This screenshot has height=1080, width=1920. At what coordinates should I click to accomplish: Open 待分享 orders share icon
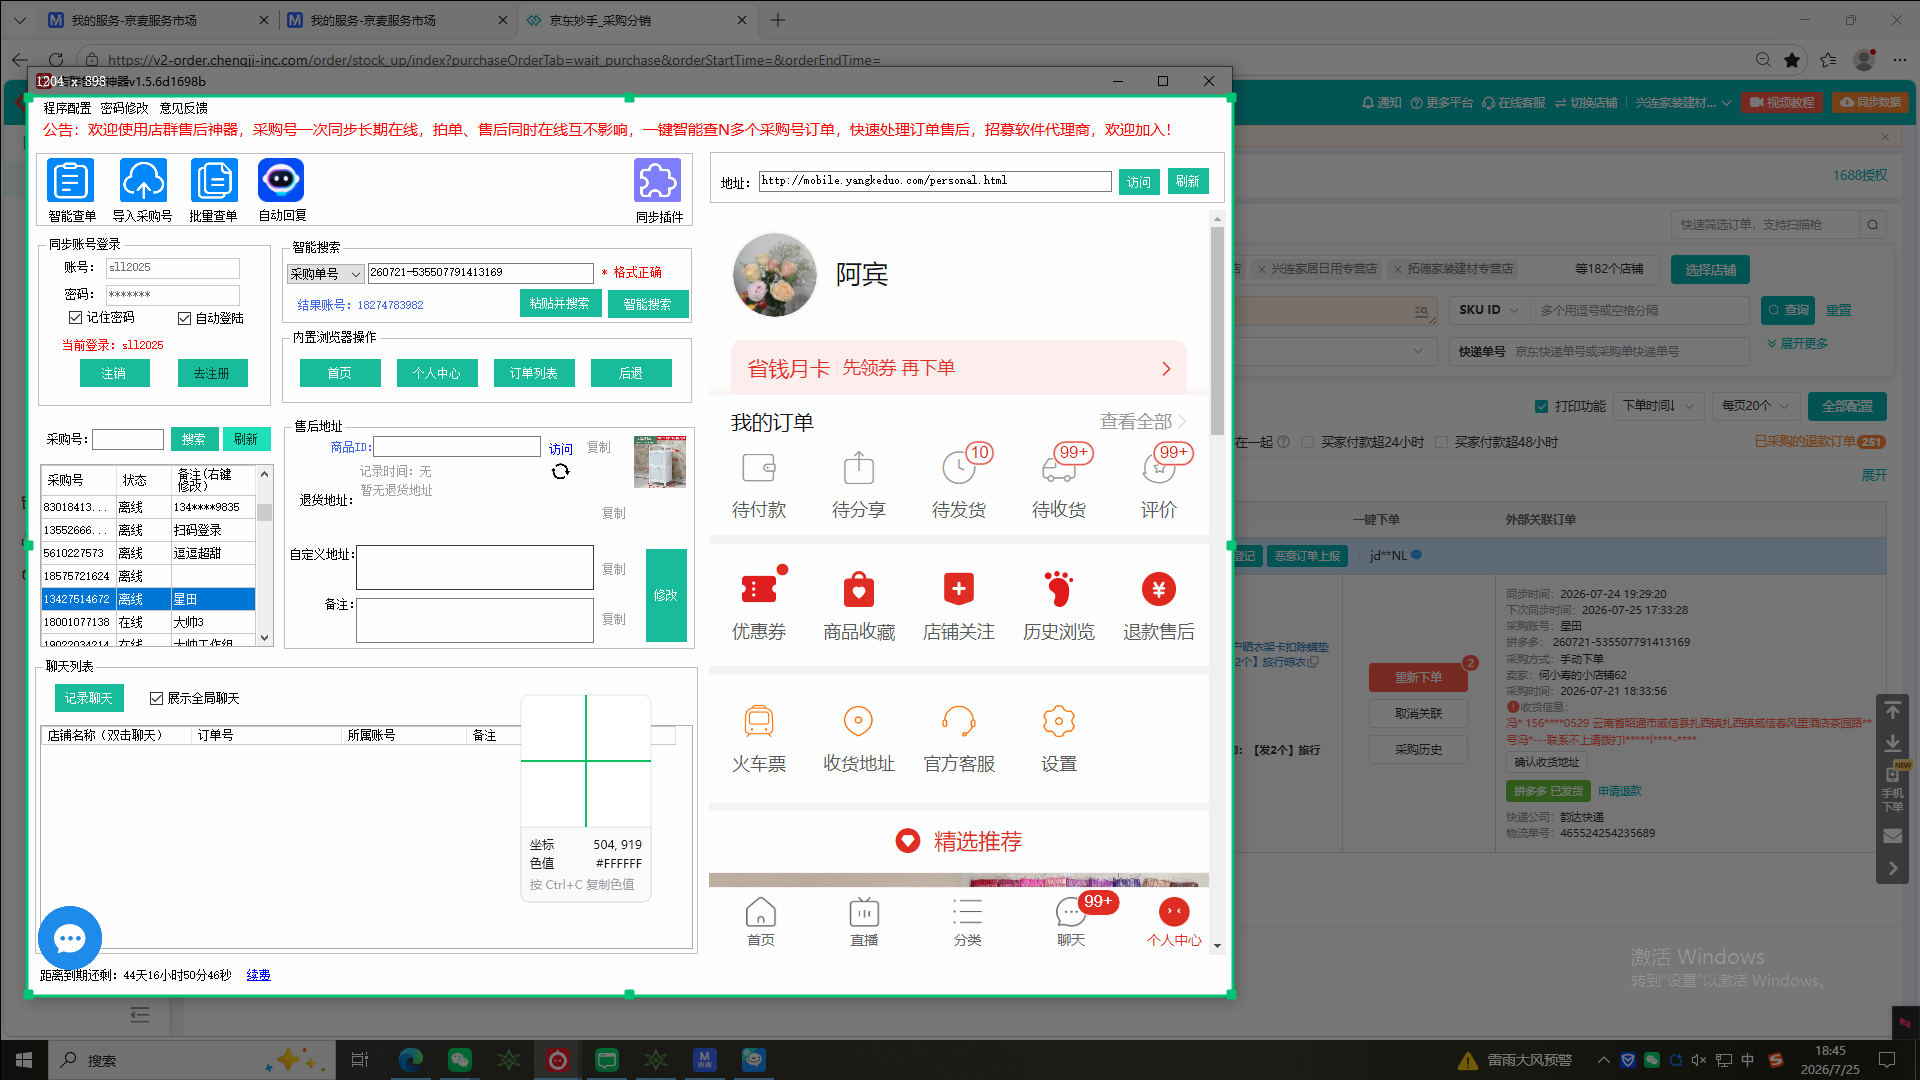859,467
